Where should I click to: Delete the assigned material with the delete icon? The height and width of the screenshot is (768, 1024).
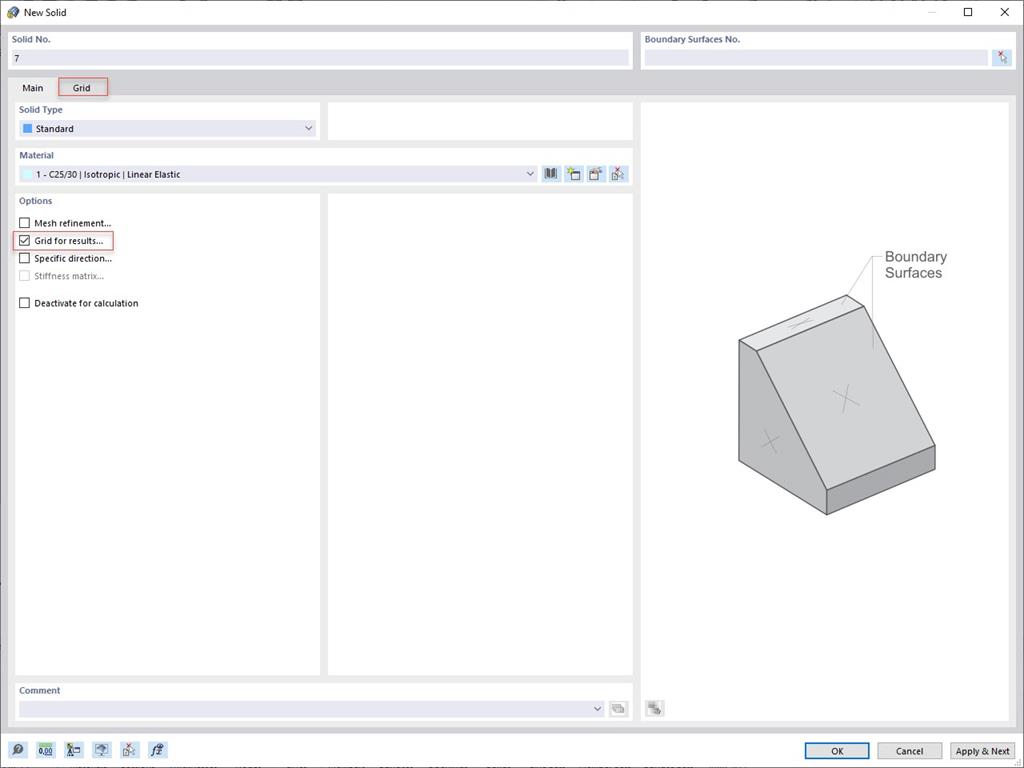coord(618,173)
